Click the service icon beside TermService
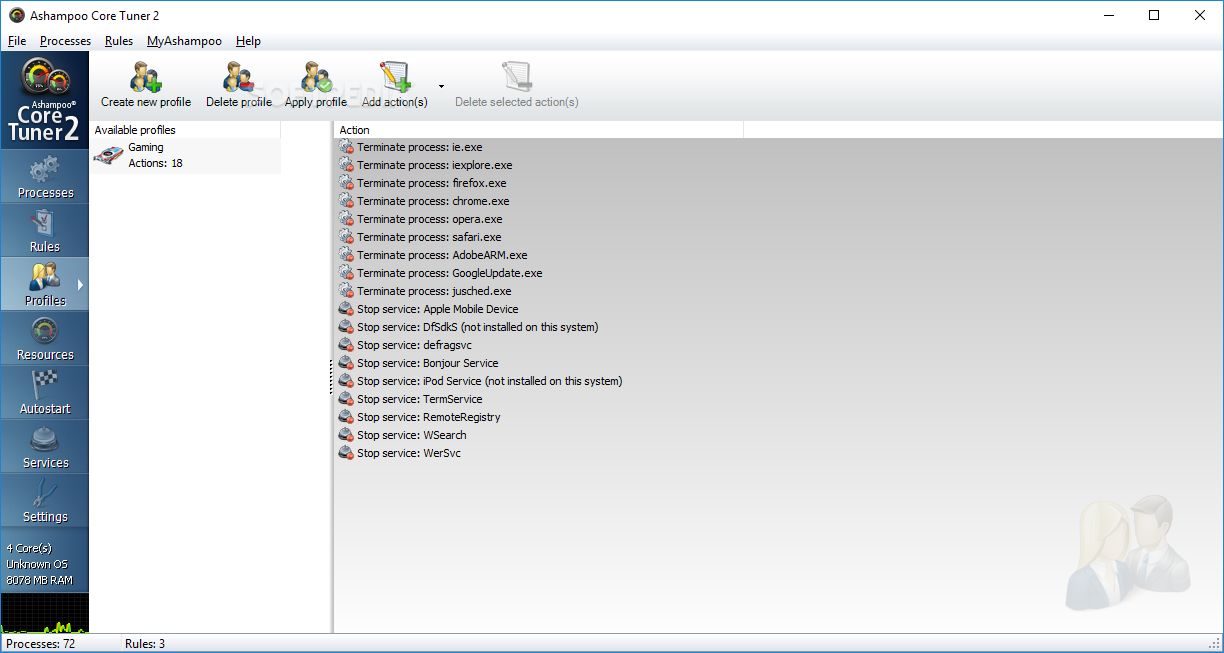This screenshot has height=653, width=1224. [x=346, y=399]
